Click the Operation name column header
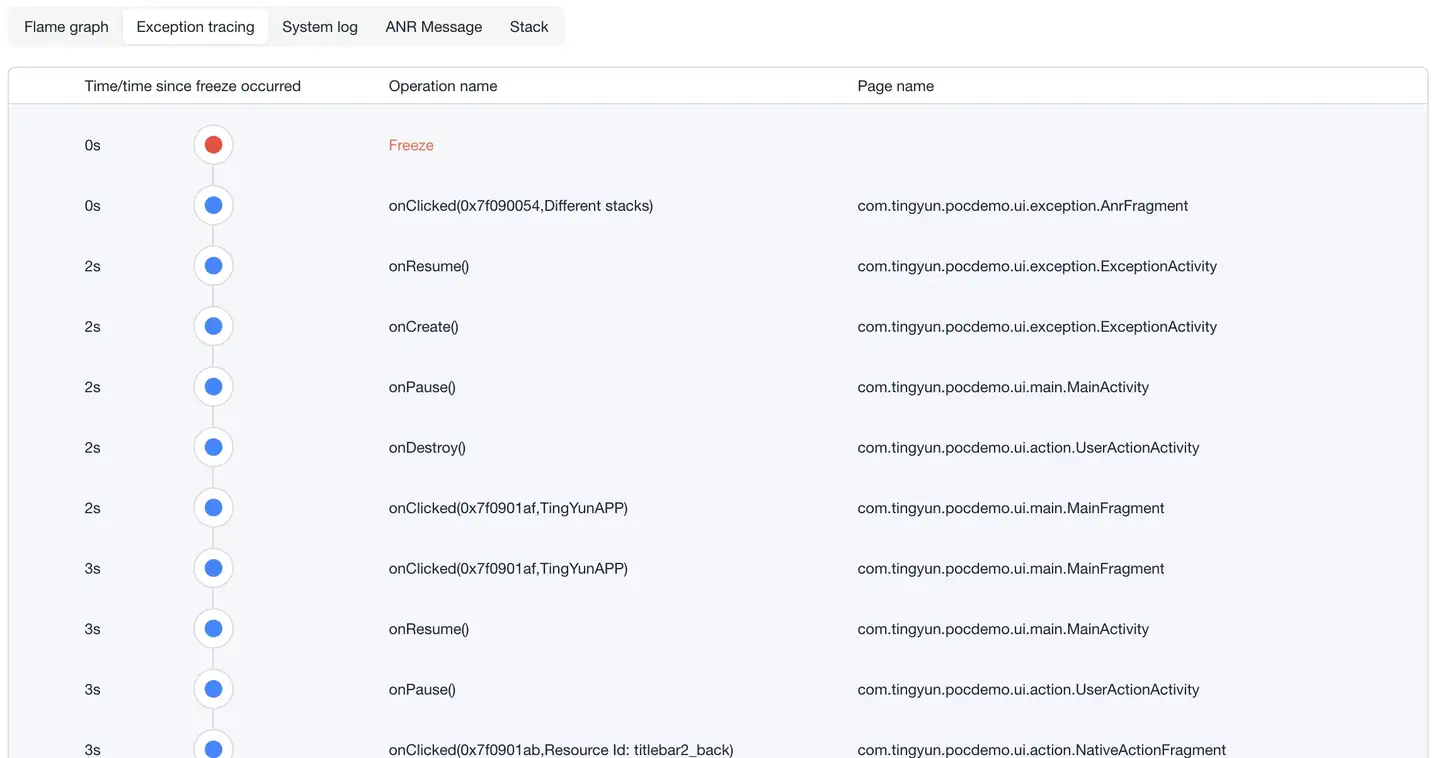This screenshot has width=1440, height=758. (442, 86)
